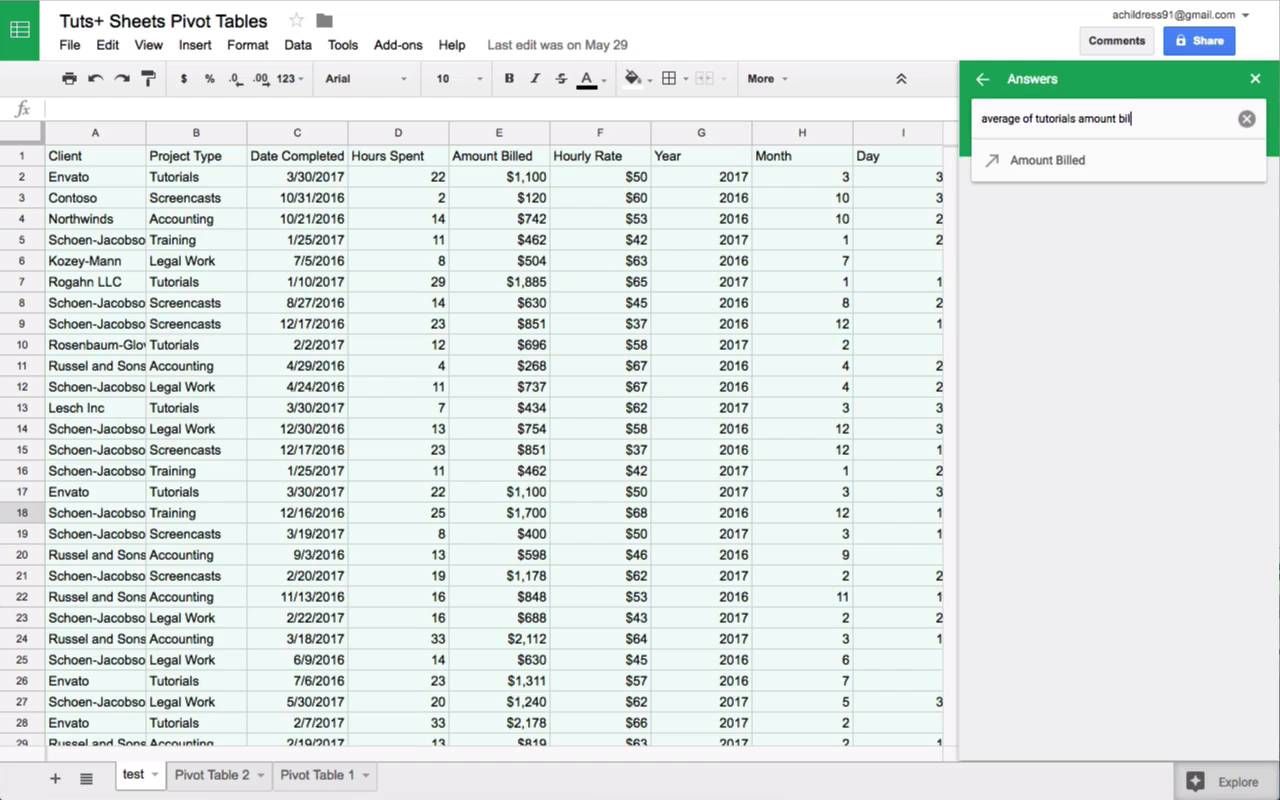Open the Pivot Table 2 tab menu arrow
This screenshot has height=800, width=1280.
click(x=261, y=775)
